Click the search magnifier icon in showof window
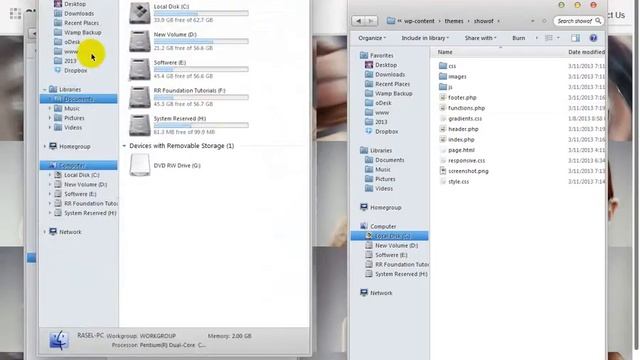 click(598, 21)
